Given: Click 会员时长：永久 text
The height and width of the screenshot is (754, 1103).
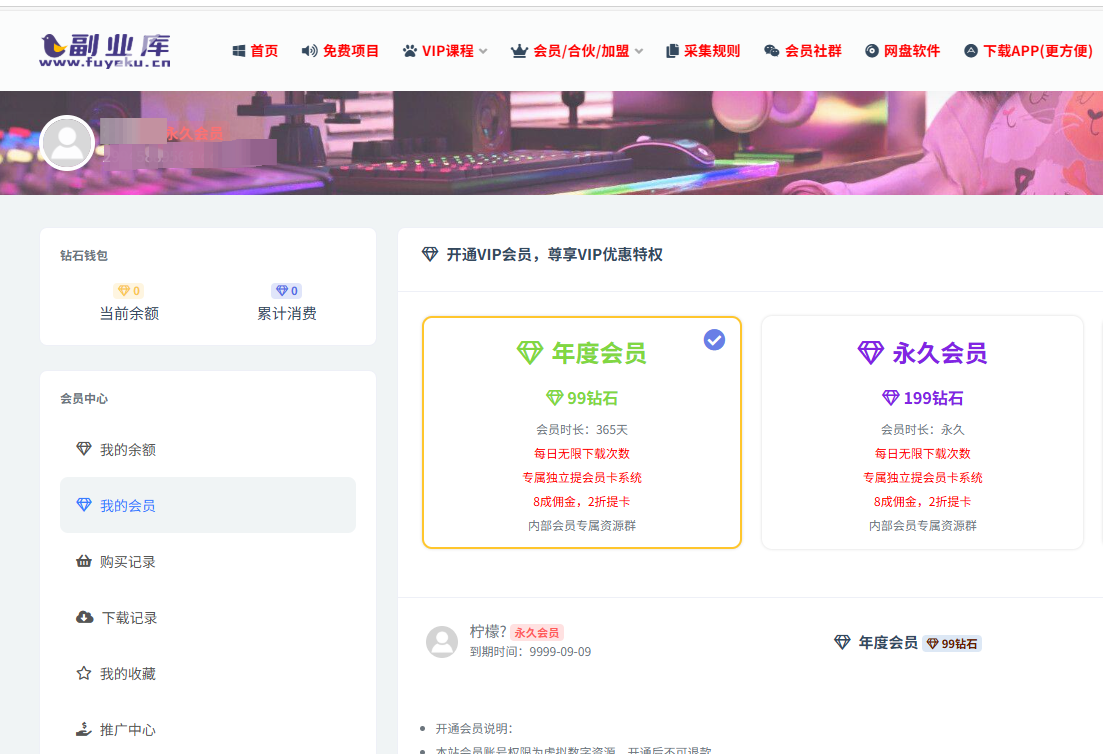Looking at the screenshot, I should click(x=922, y=429).
